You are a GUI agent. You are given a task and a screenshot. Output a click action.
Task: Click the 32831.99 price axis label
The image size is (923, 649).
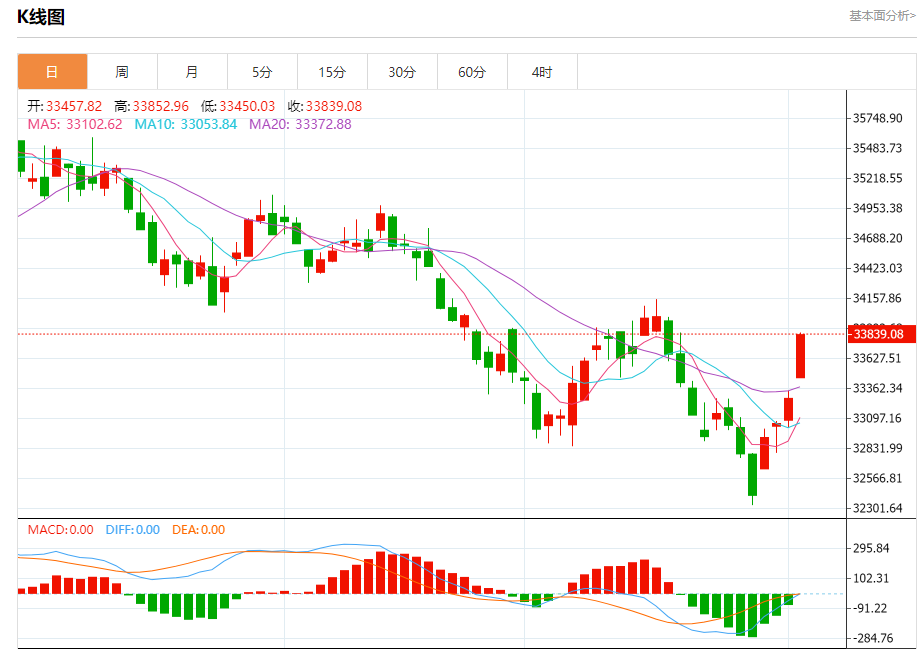tap(878, 448)
